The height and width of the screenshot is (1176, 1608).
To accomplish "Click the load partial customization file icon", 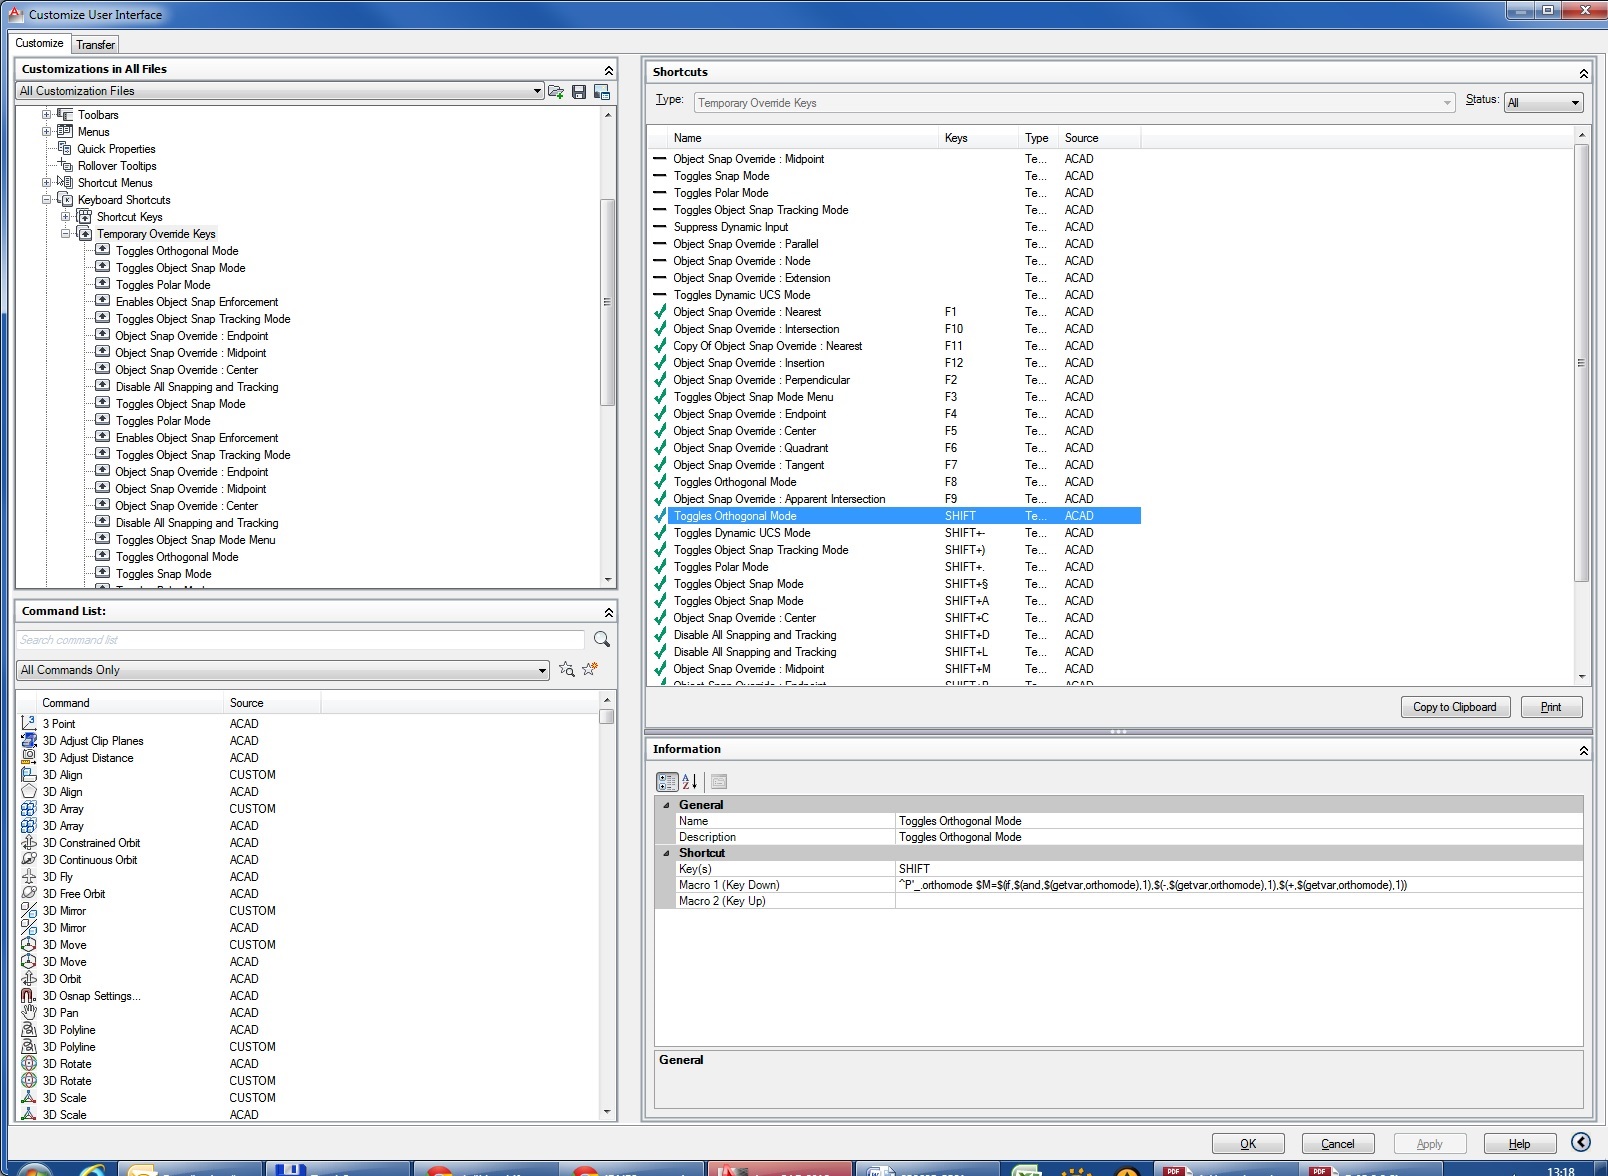I will [x=556, y=91].
